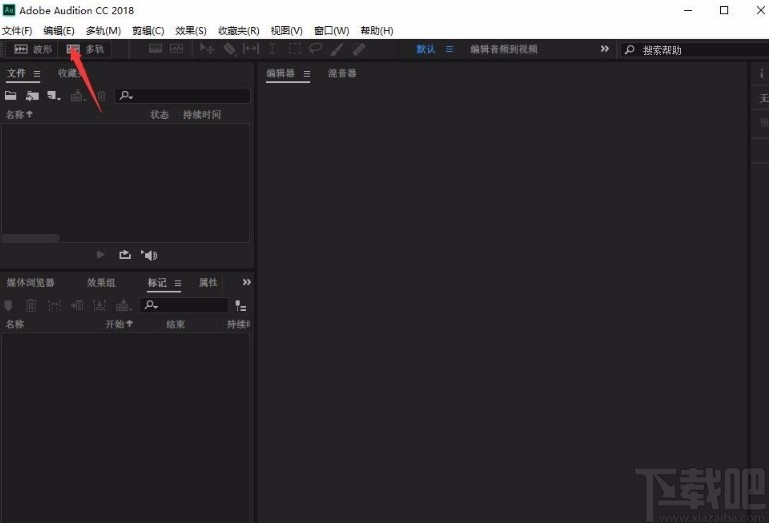Select 编辑音频到视频 workspace
Screen dimensions: 769x523
click(504, 49)
